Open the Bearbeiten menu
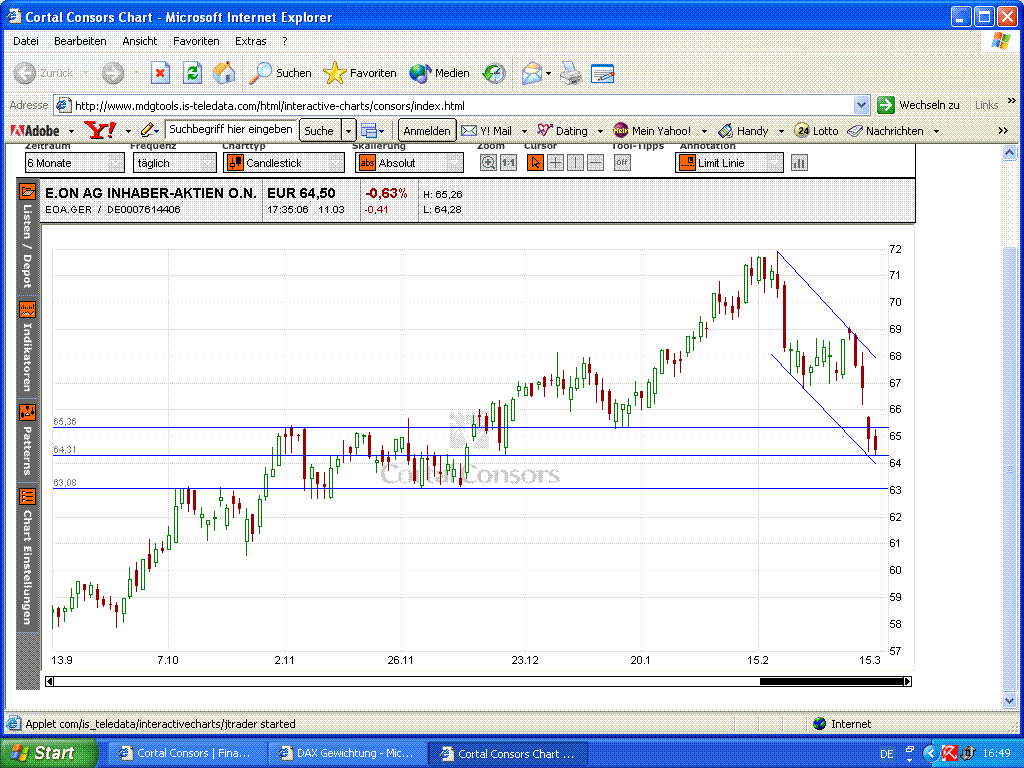1024x768 pixels. tap(80, 40)
